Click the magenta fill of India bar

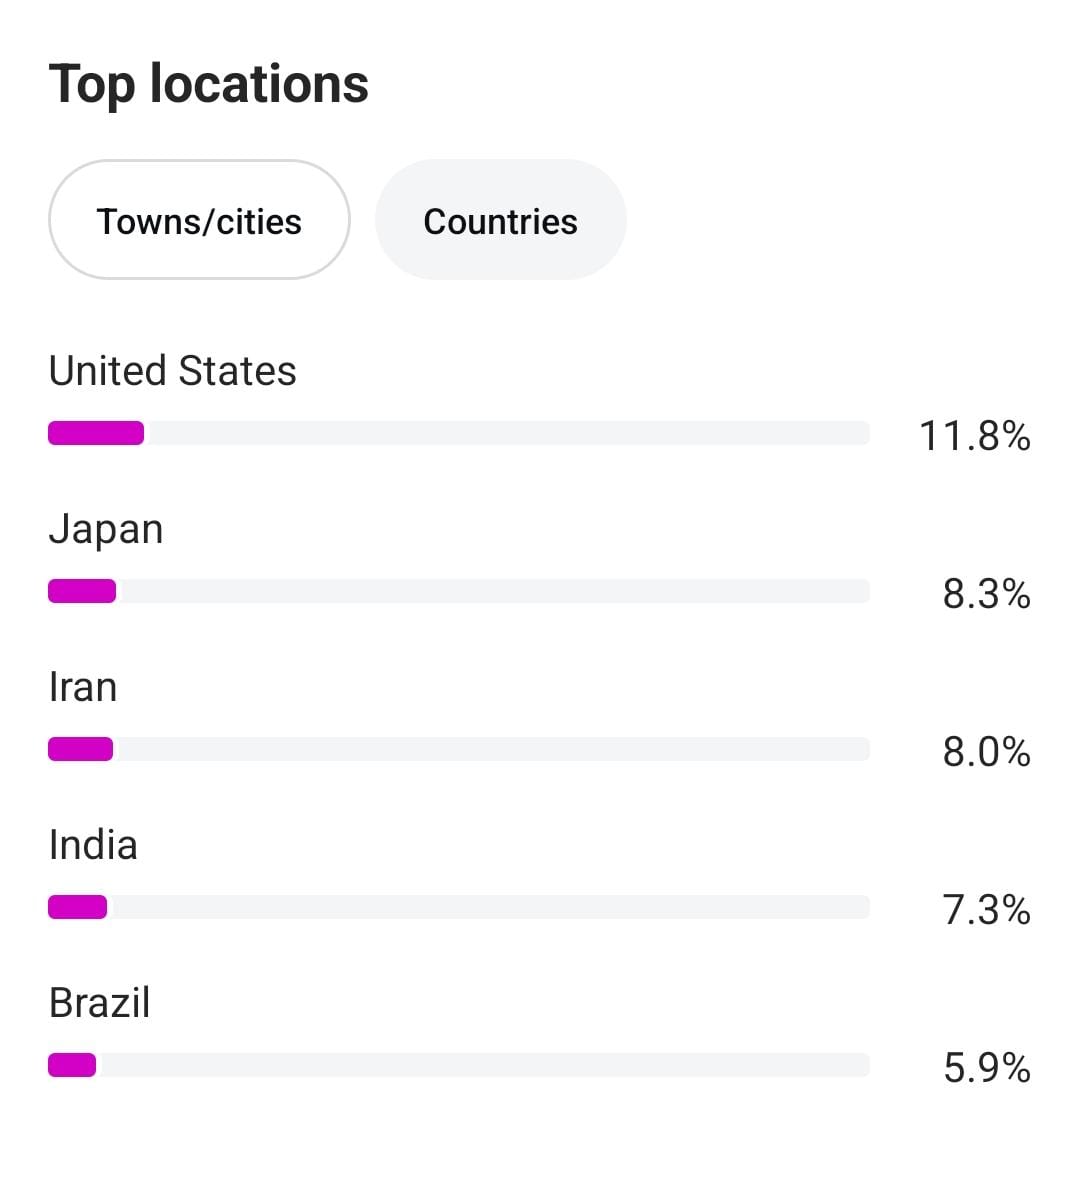tap(77, 907)
